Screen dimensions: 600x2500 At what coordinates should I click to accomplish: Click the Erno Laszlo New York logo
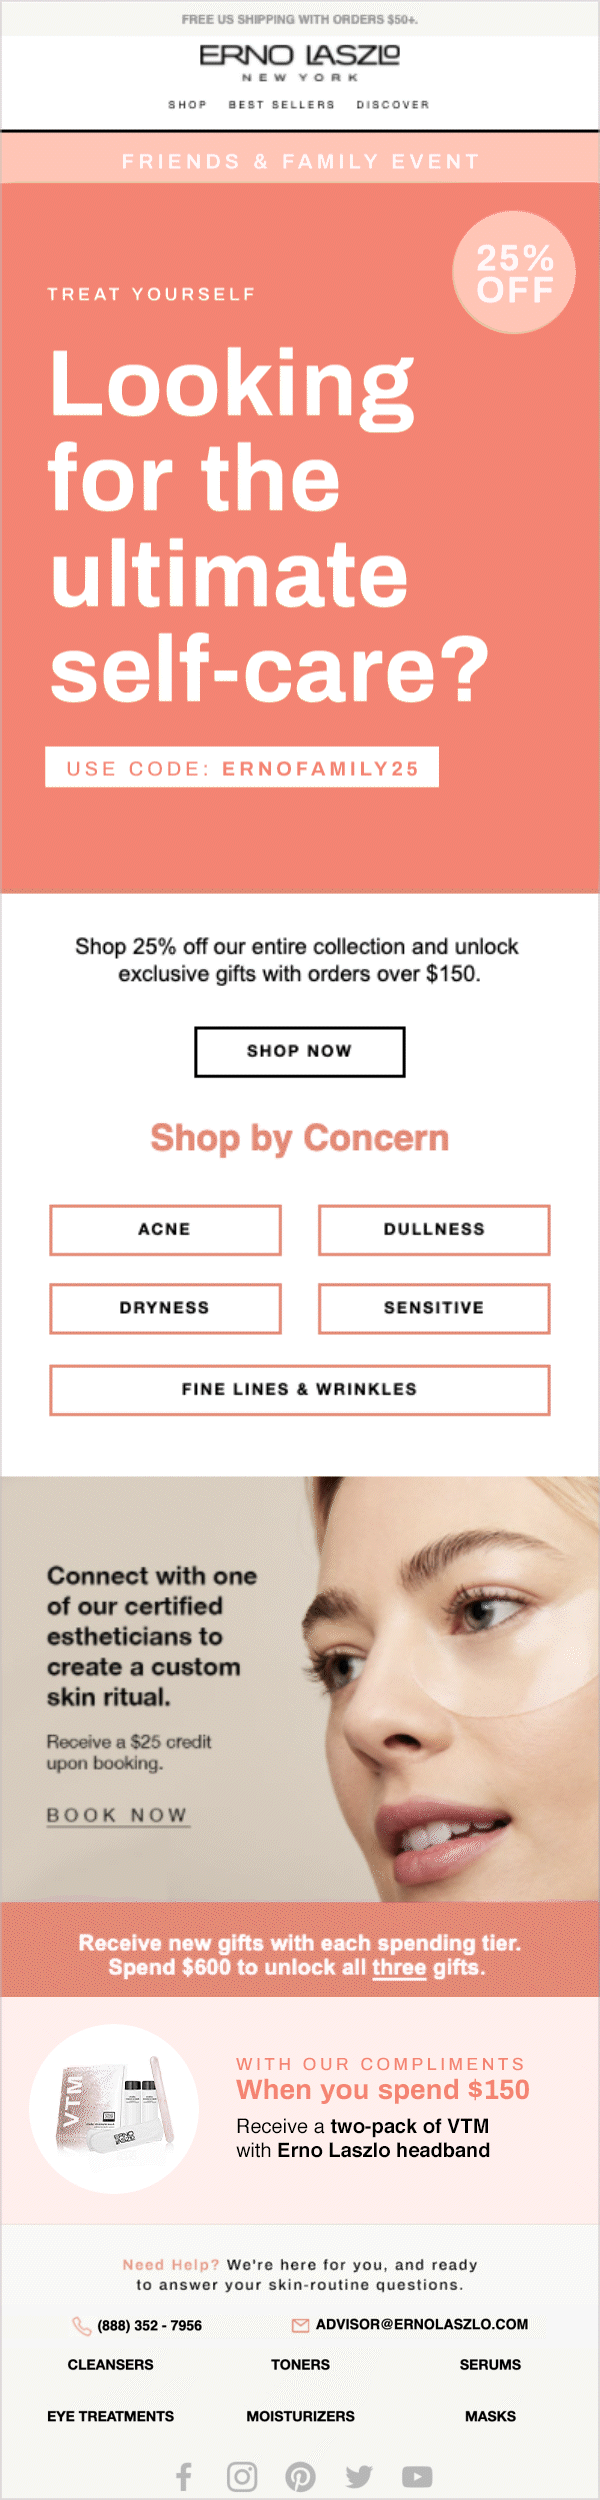(299, 63)
